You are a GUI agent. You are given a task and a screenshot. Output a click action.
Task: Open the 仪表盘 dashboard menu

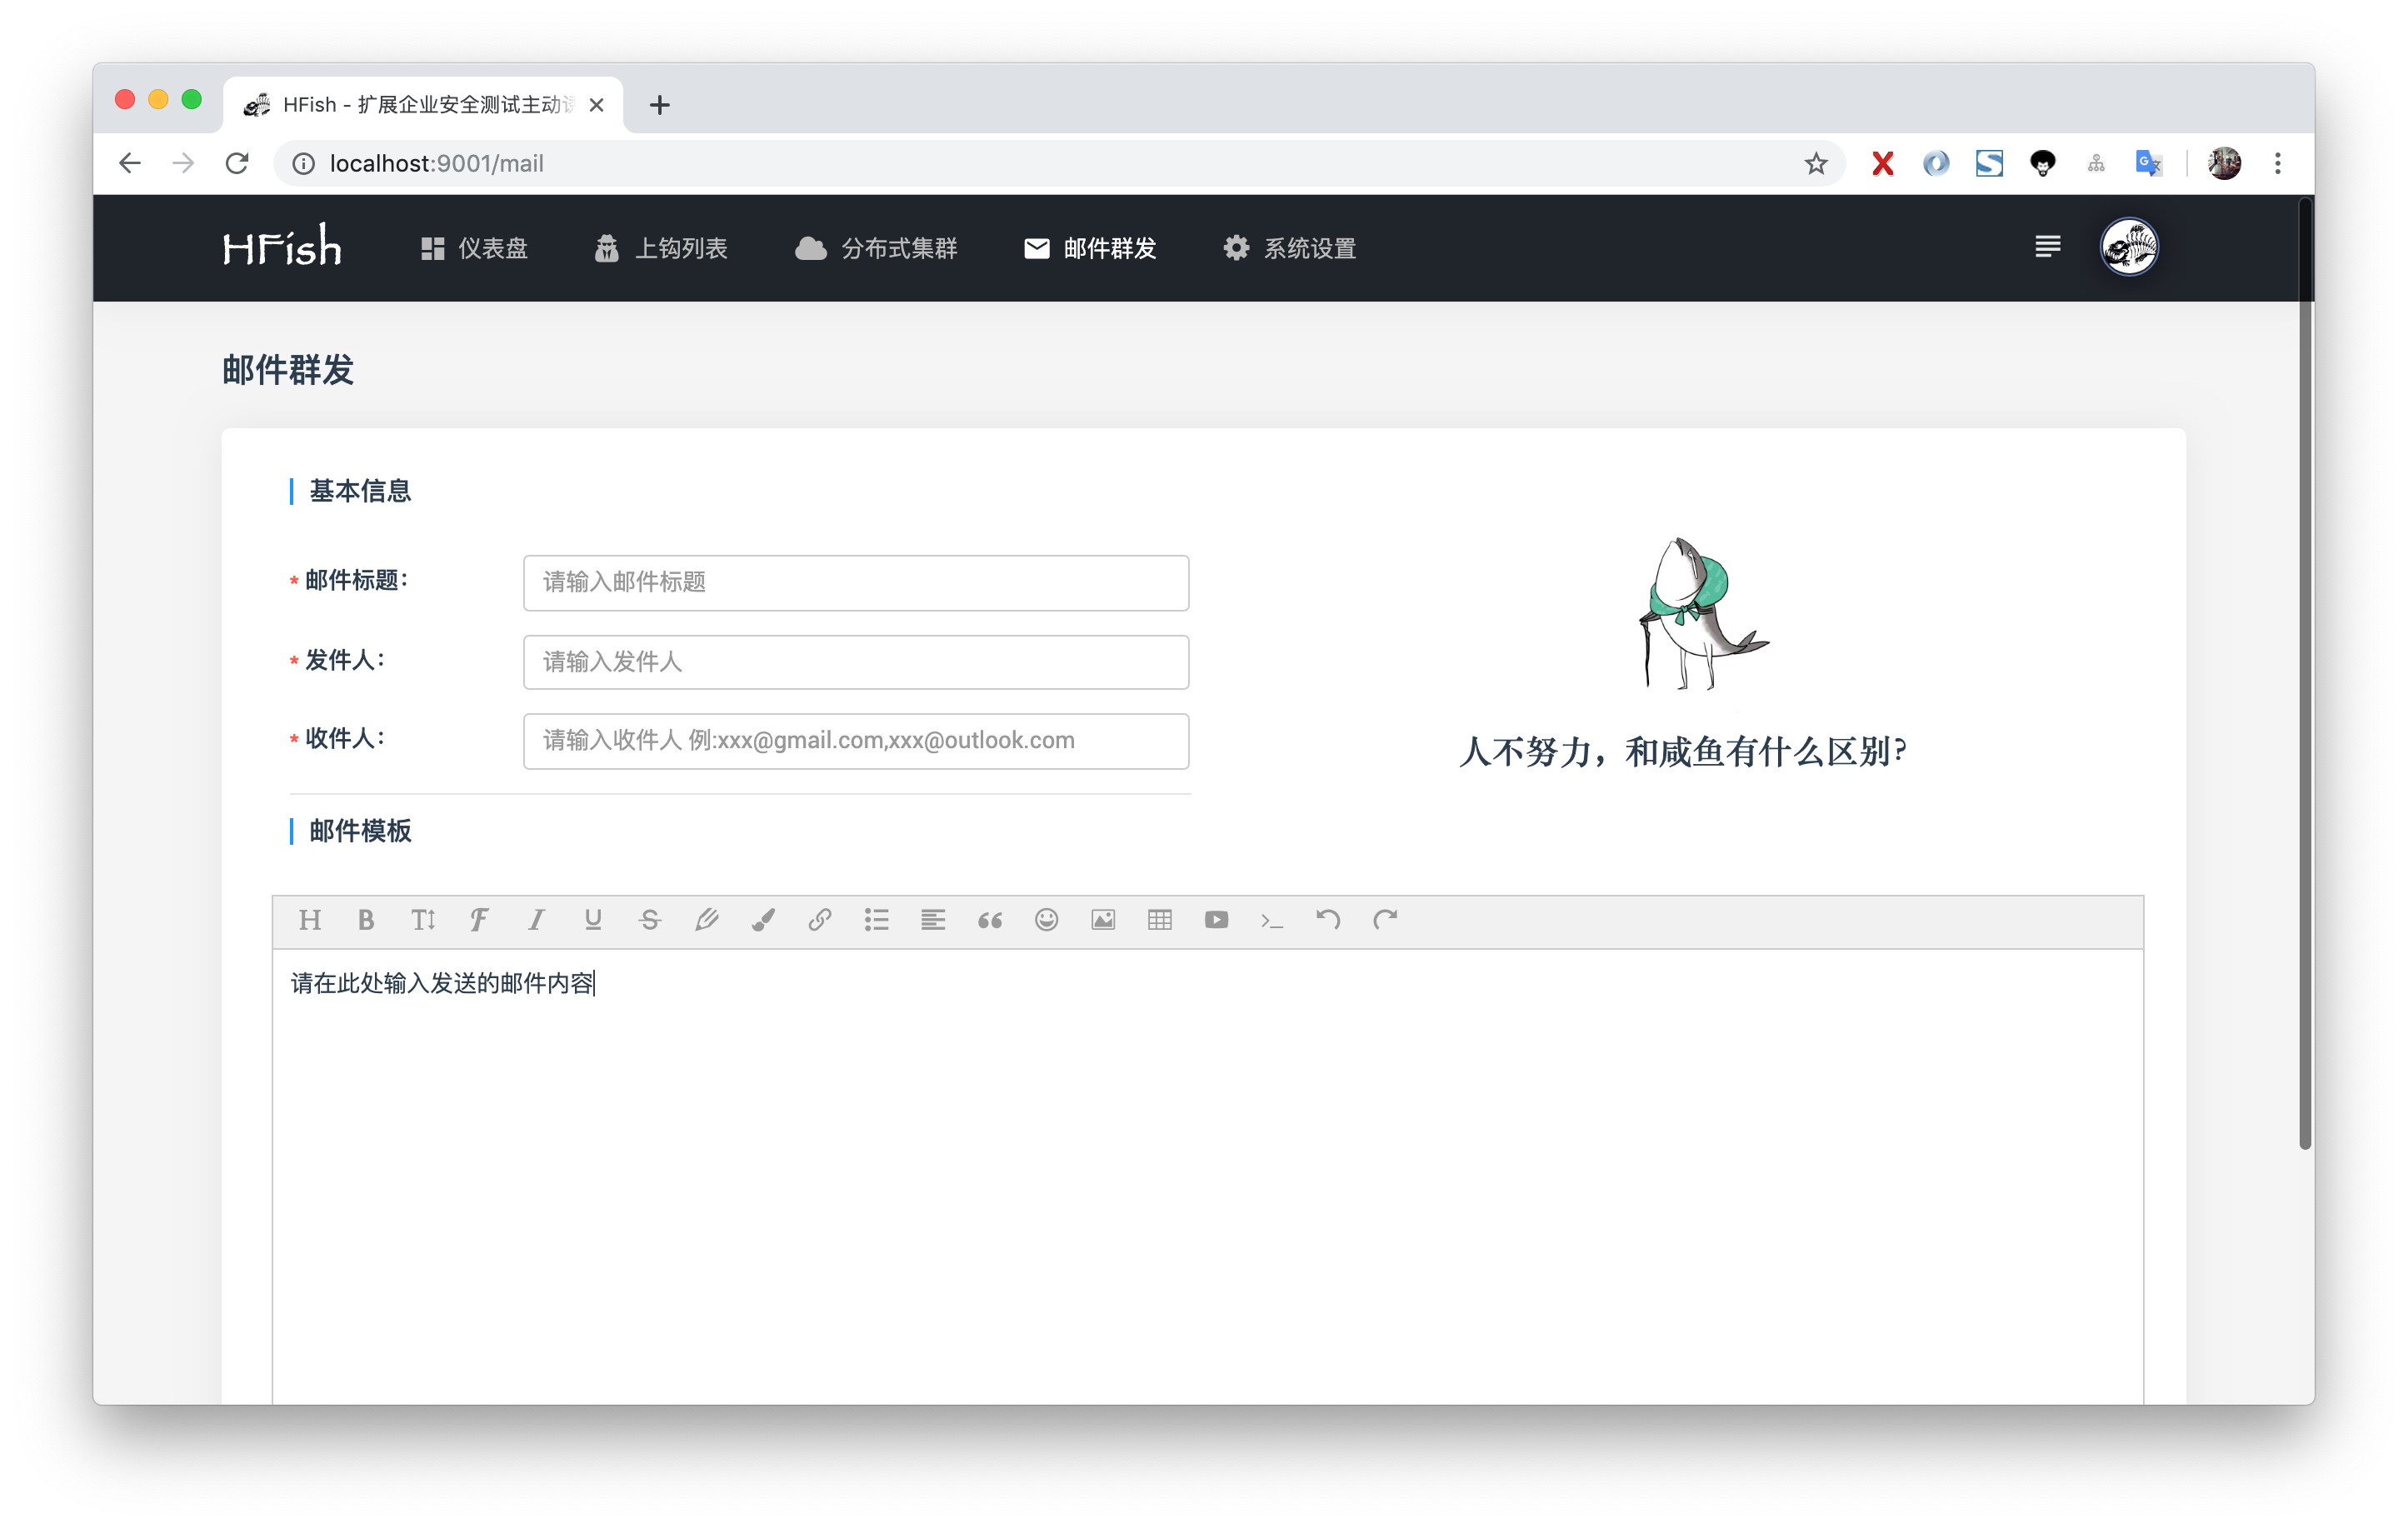coord(474,248)
